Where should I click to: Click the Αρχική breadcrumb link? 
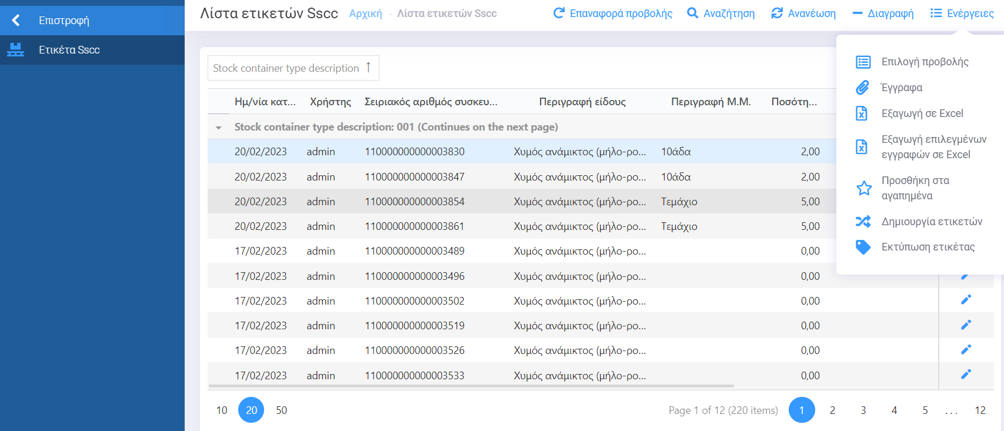tap(365, 14)
